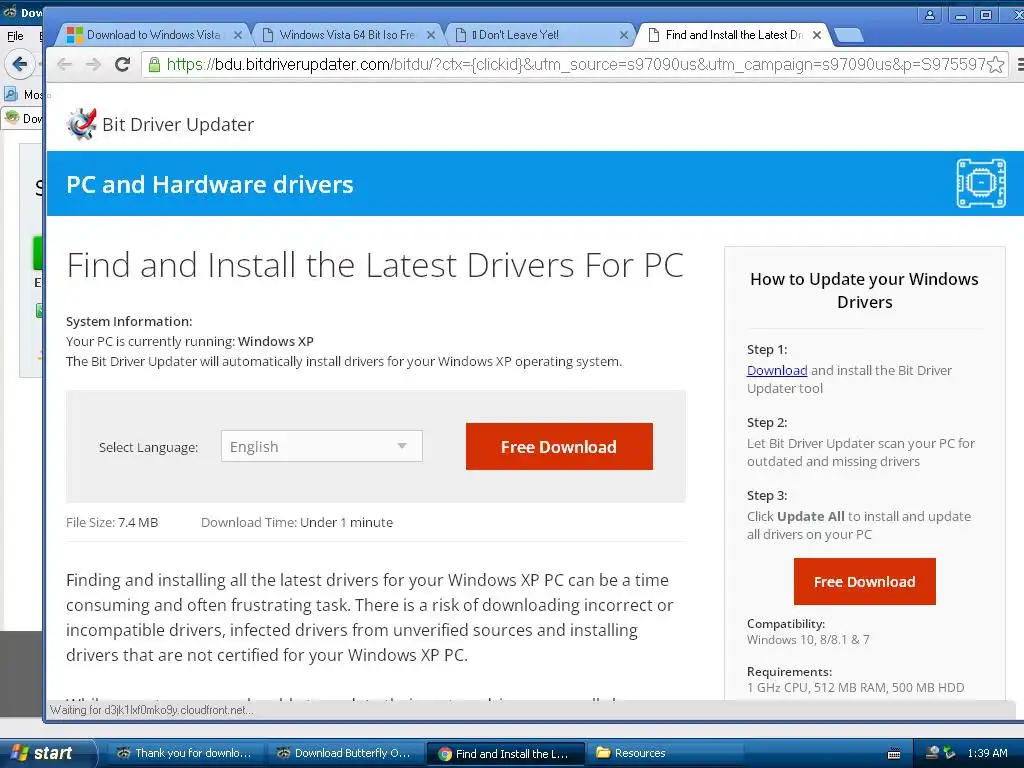Click the 'Step 3:' label in sidebar
Viewport: 1024px width, 768px height.
click(x=767, y=496)
